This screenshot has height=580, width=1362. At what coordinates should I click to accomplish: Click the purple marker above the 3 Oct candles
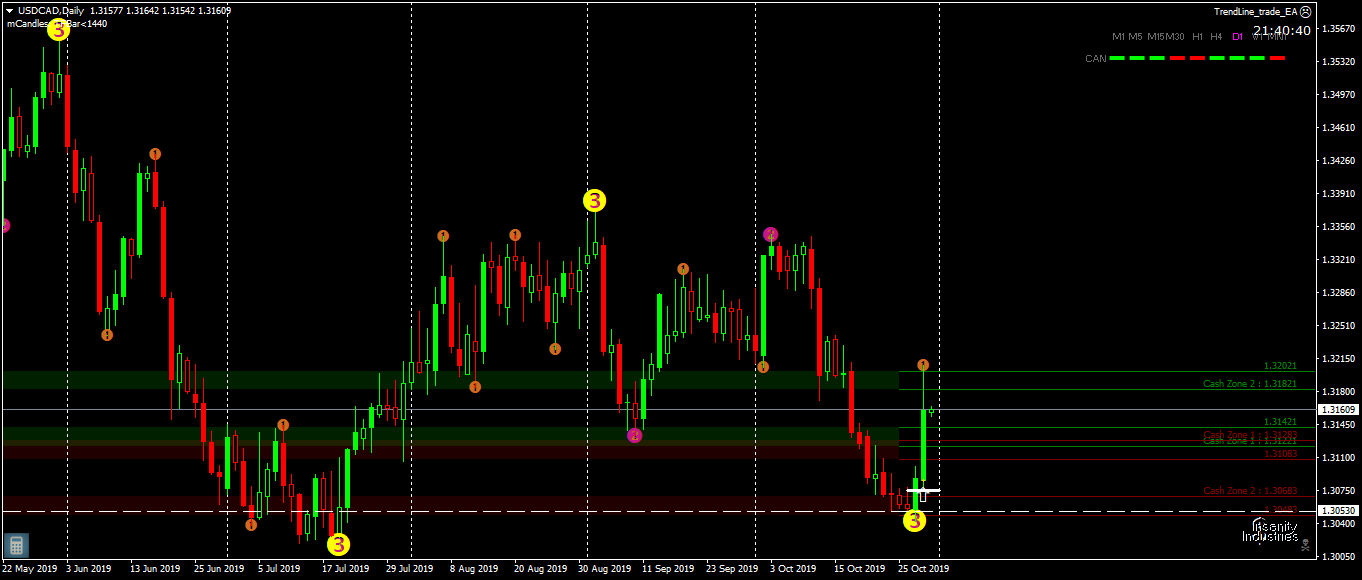point(769,233)
